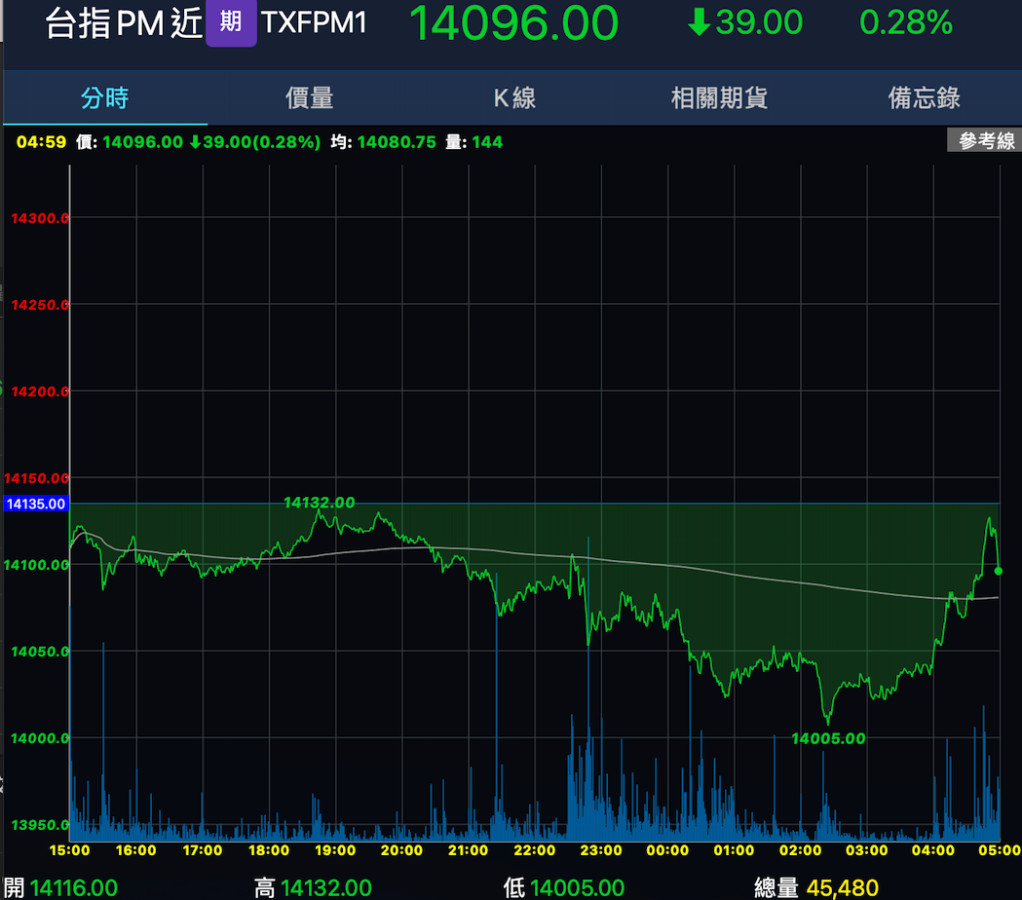Open the 價量 tab
The height and width of the screenshot is (900, 1022).
[309, 98]
